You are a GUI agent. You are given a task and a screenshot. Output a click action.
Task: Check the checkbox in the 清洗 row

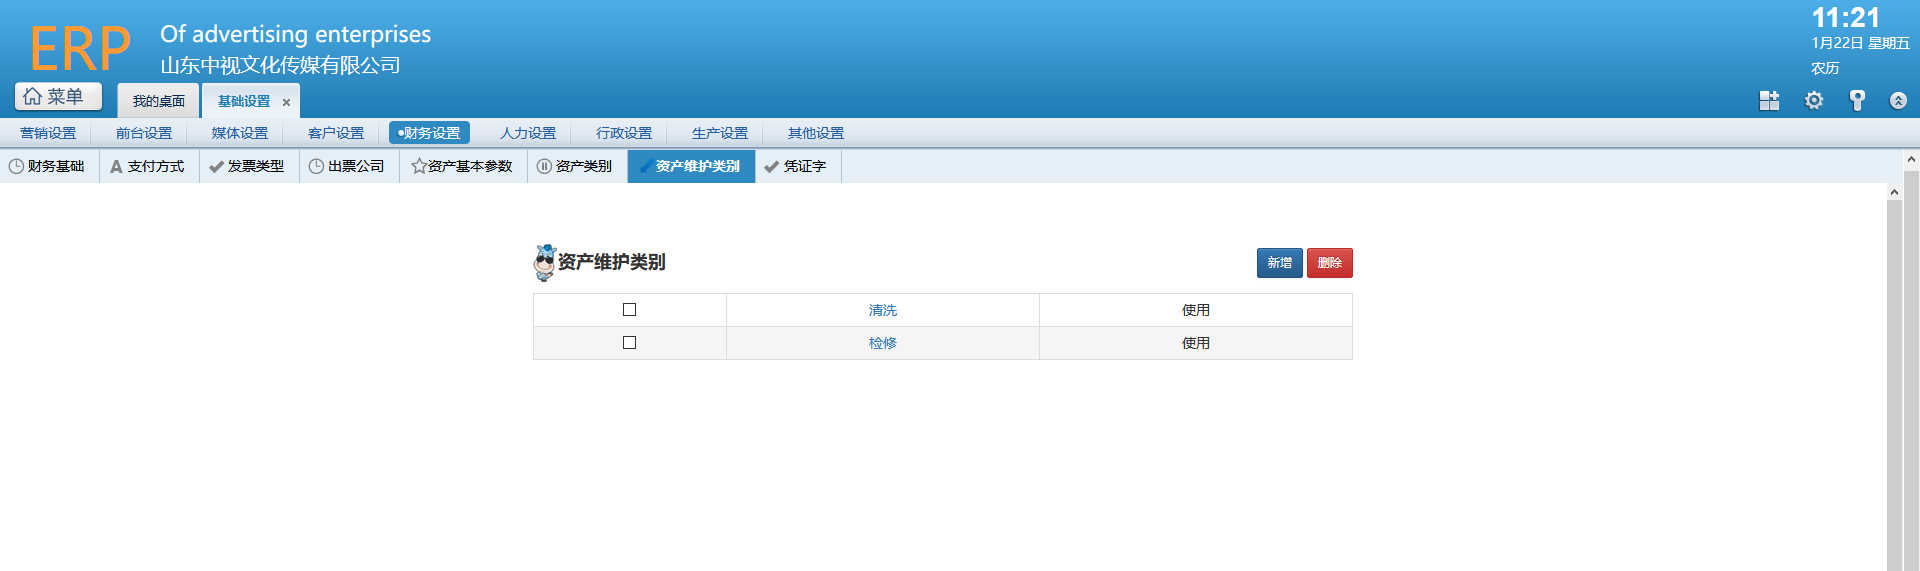(x=629, y=310)
